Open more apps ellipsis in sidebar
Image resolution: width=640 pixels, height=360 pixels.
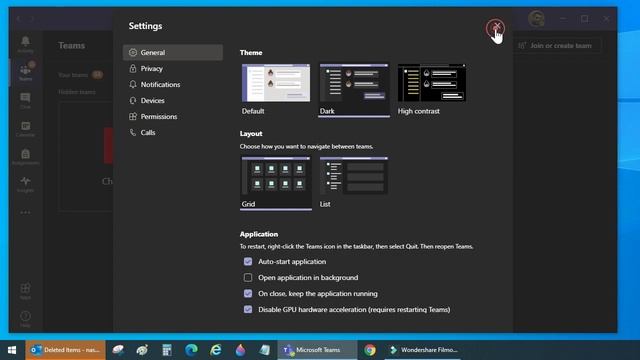(x=25, y=212)
